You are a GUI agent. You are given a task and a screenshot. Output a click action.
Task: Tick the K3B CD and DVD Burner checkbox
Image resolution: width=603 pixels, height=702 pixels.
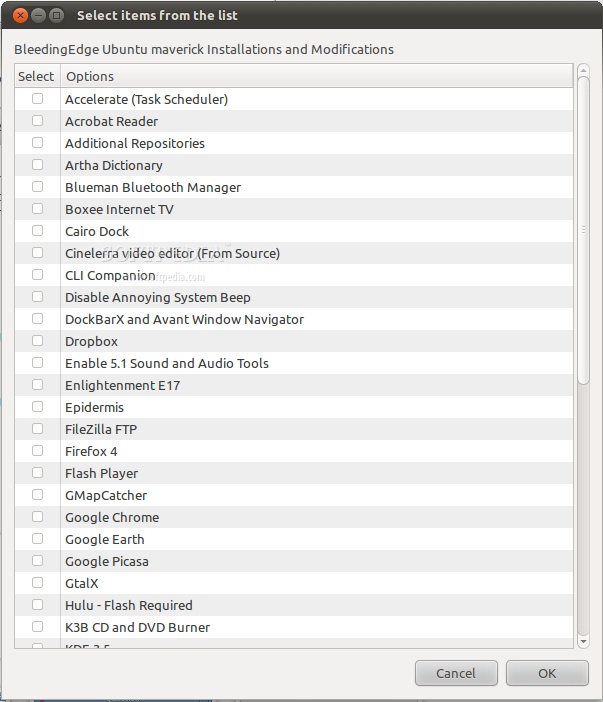coord(38,627)
